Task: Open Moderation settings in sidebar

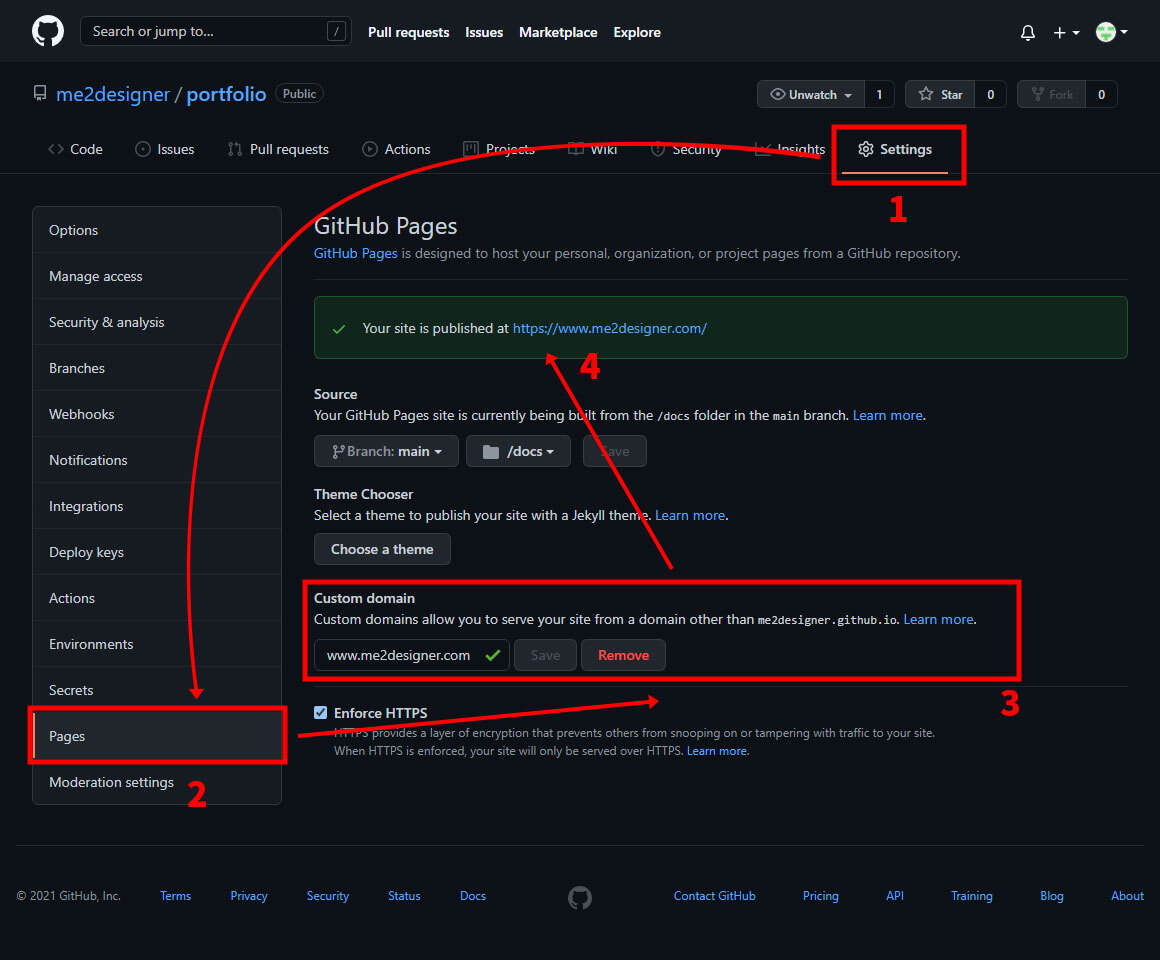Action: 157,782
